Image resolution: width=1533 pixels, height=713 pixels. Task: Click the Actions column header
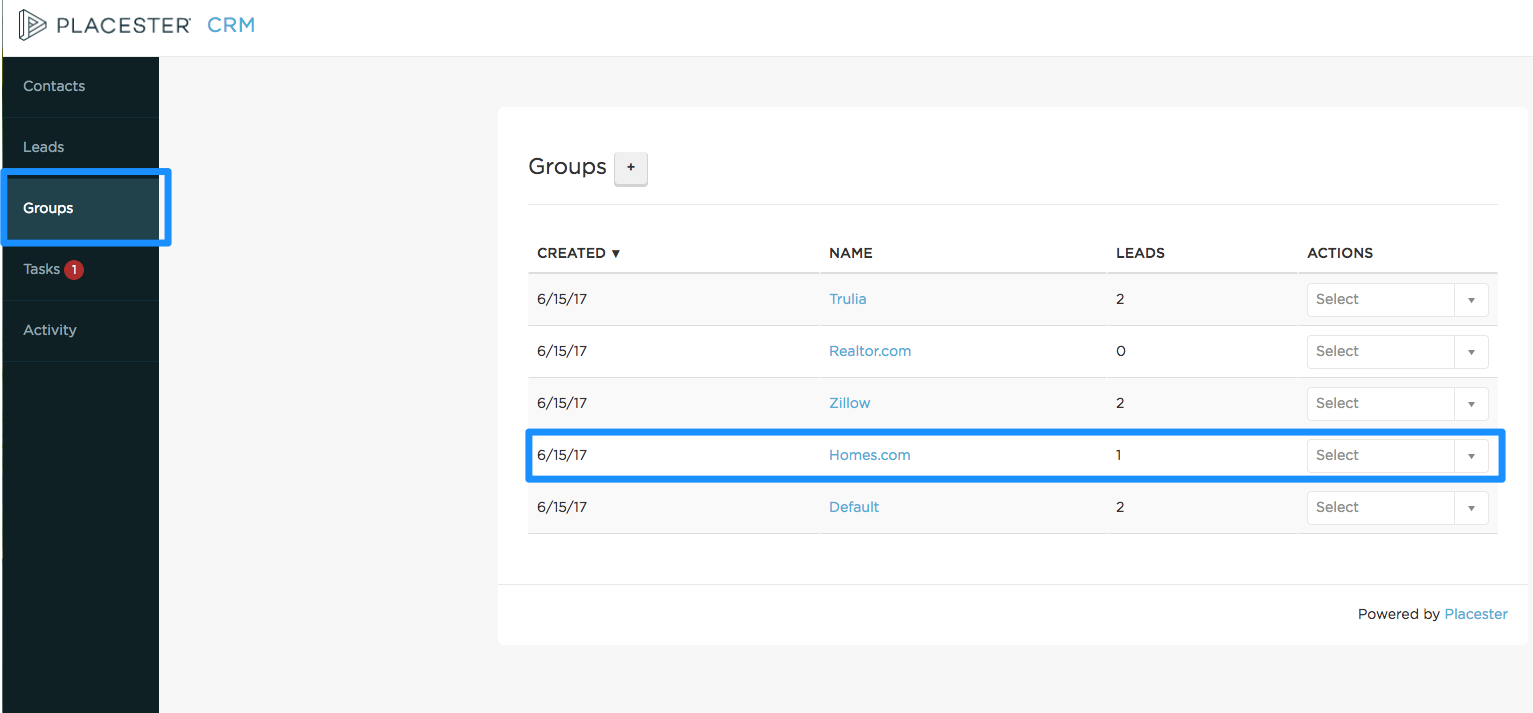tap(1340, 253)
